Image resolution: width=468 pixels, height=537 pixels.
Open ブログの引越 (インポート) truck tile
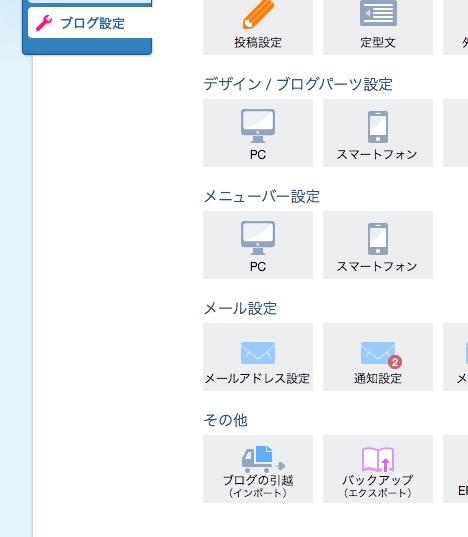coord(258,469)
